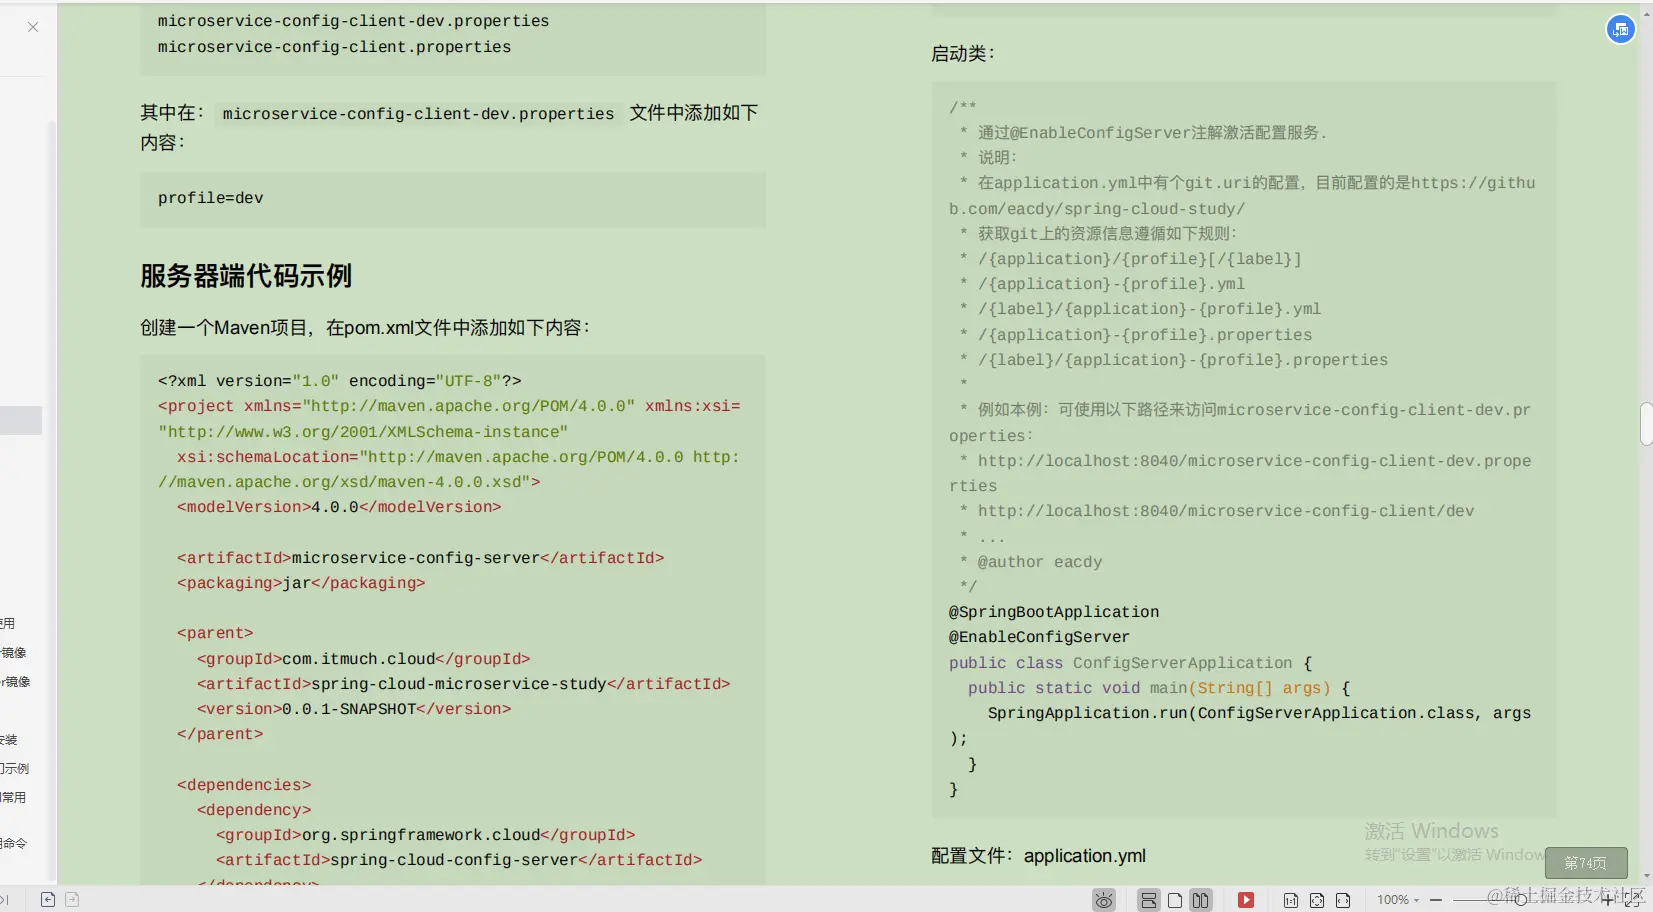The height and width of the screenshot is (912, 1653).
Task: Go to next page with forward-page icon
Action: pos(70,899)
